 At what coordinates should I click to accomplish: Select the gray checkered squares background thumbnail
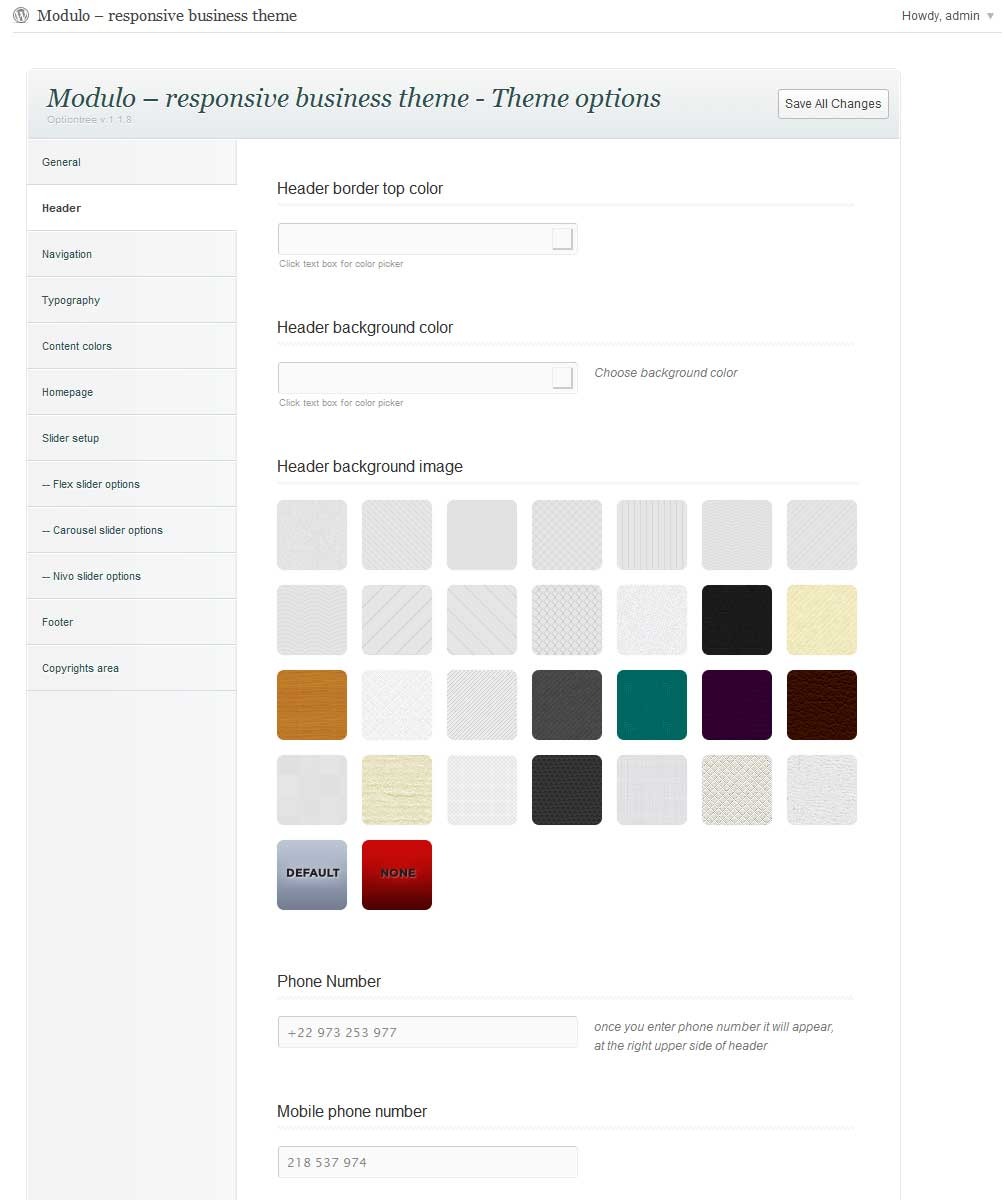[312, 790]
